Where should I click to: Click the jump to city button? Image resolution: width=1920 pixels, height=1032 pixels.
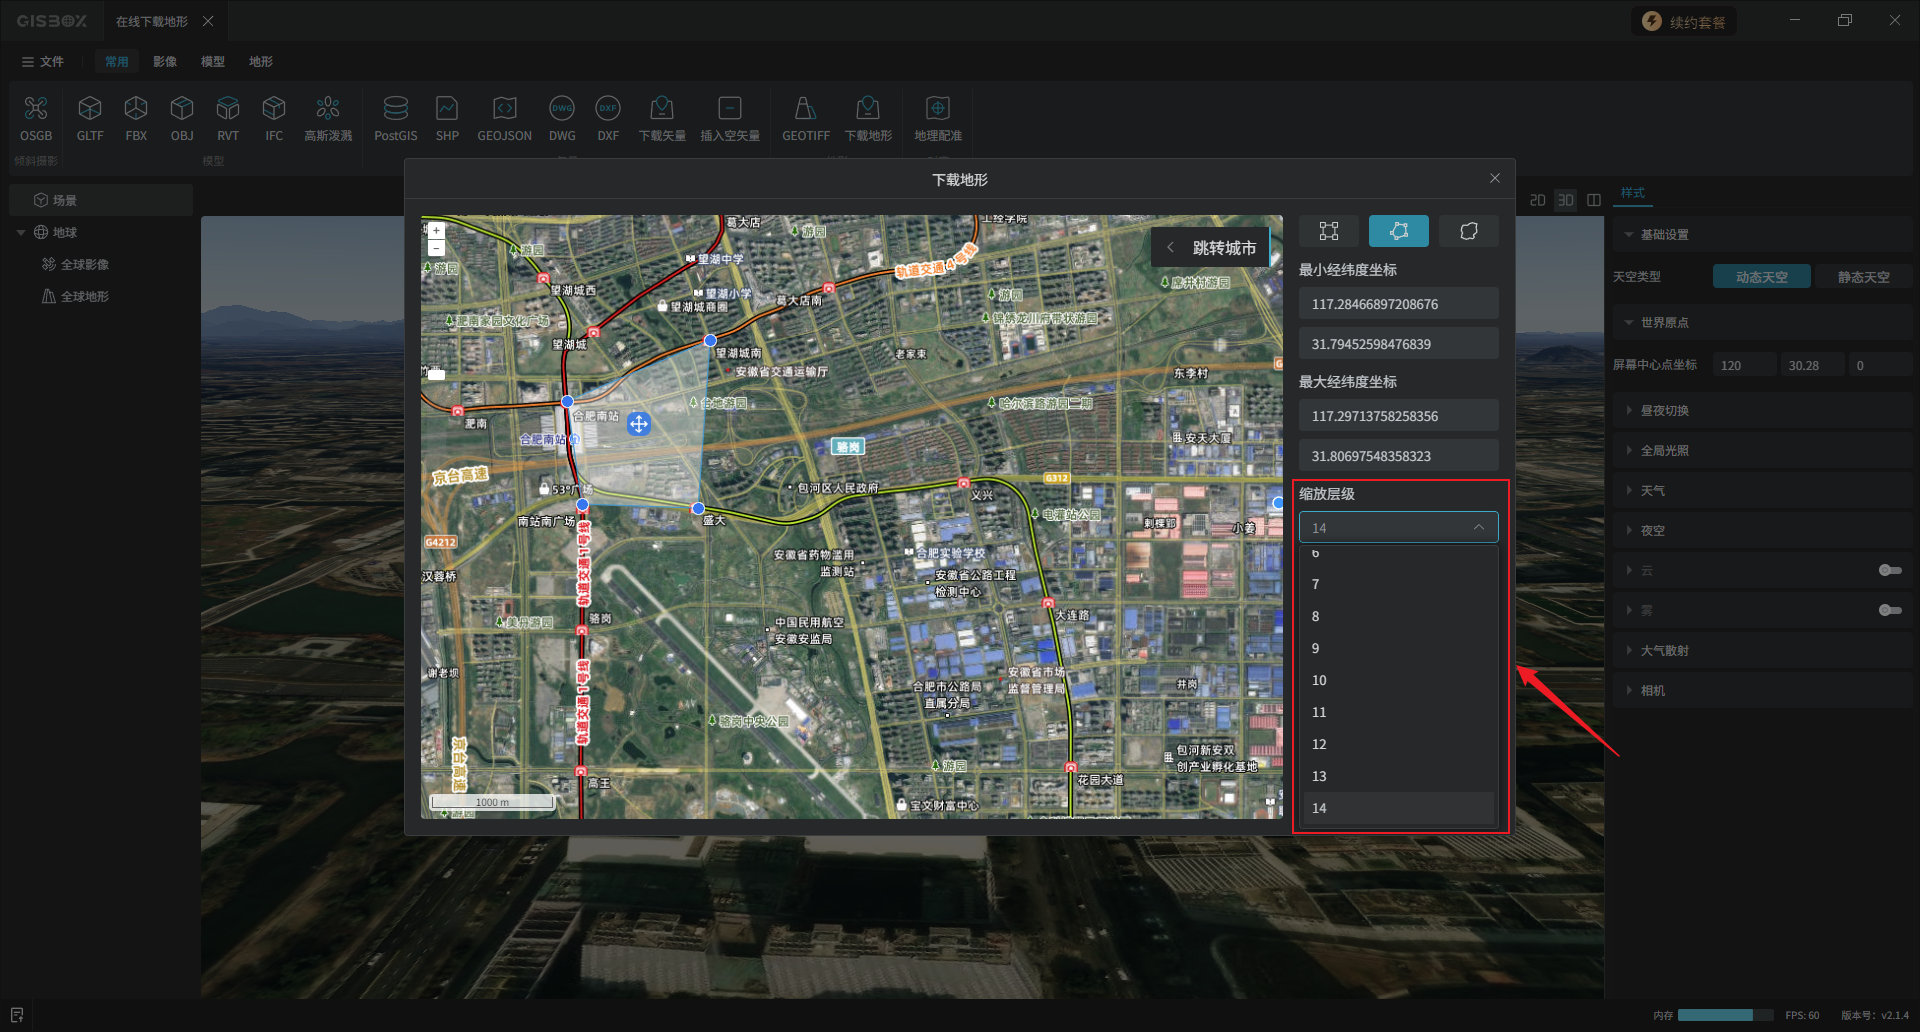tap(1212, 248)
